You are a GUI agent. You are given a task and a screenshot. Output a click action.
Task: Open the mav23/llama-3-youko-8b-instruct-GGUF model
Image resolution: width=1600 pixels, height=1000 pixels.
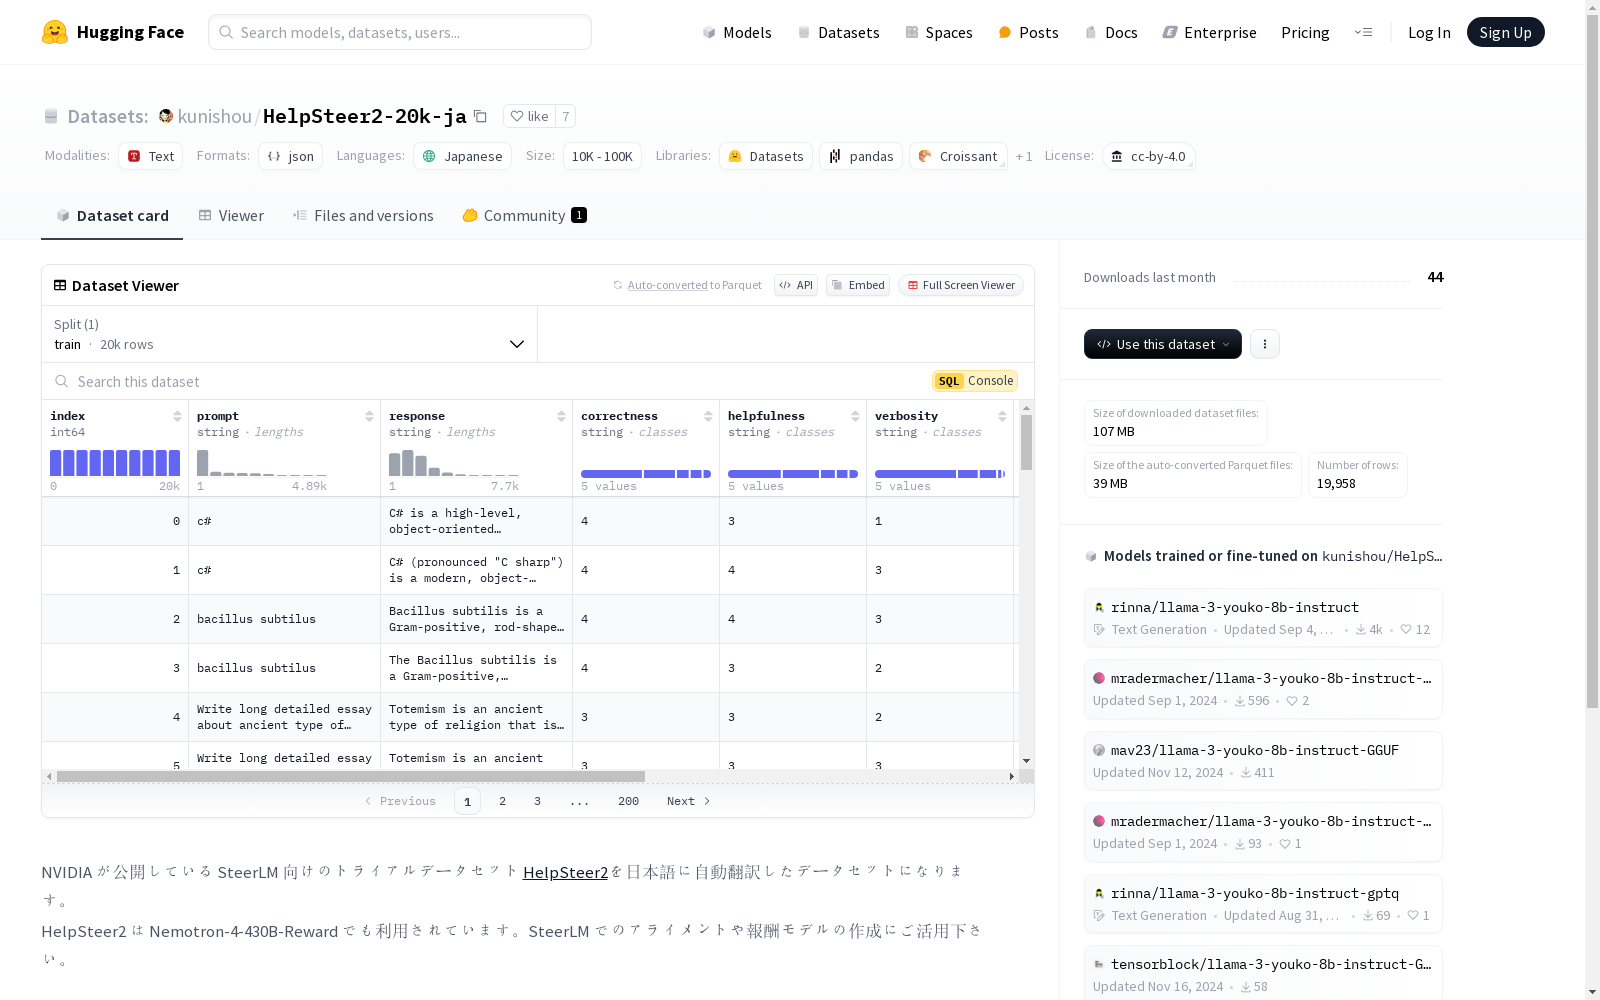[1263, 760]
